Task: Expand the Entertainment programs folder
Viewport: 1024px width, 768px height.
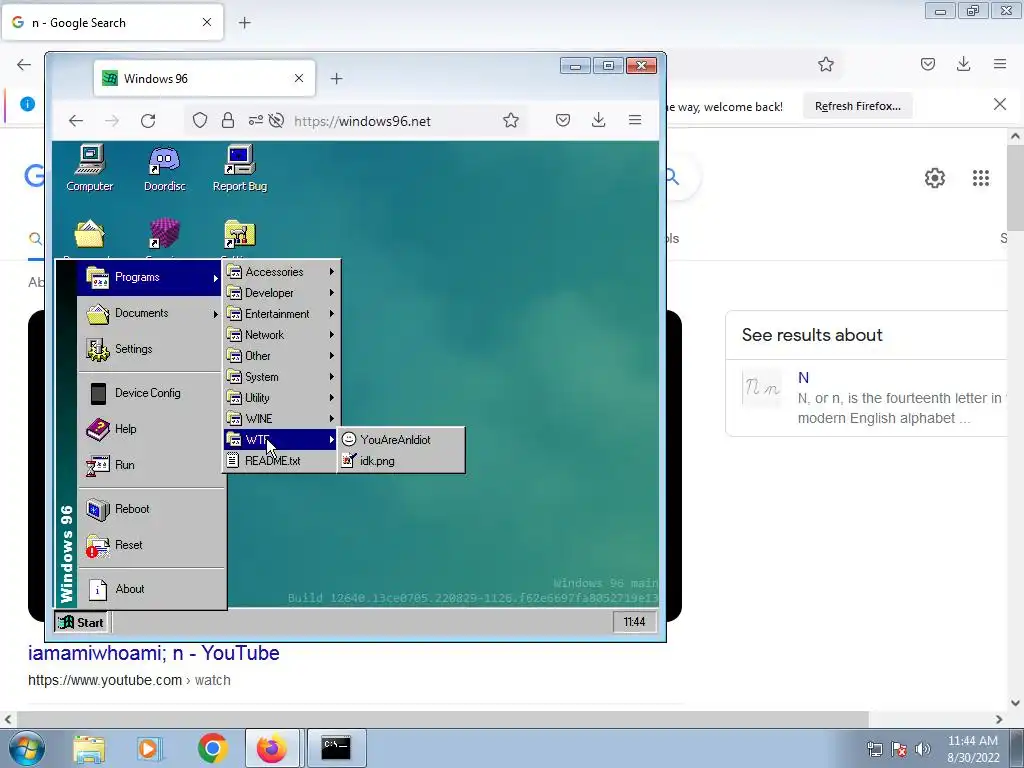Action: [x=281, y=313]
